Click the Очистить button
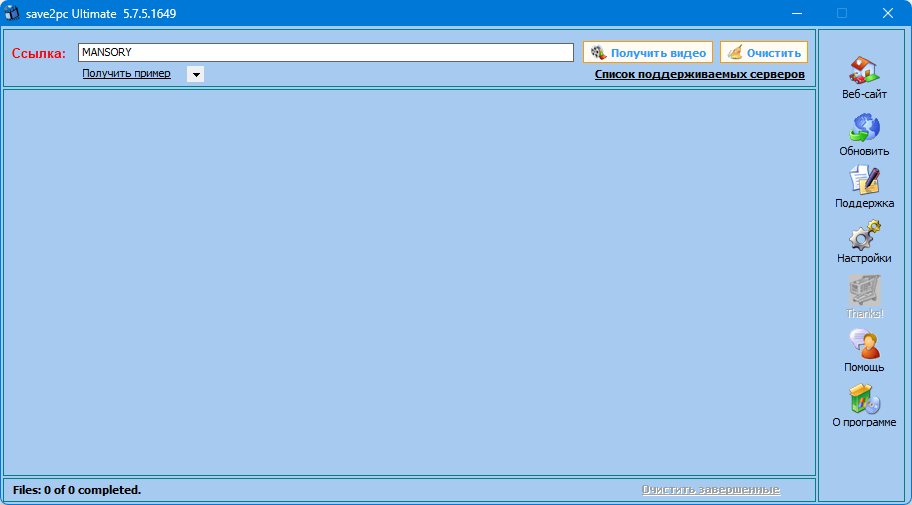 (764, 52)
